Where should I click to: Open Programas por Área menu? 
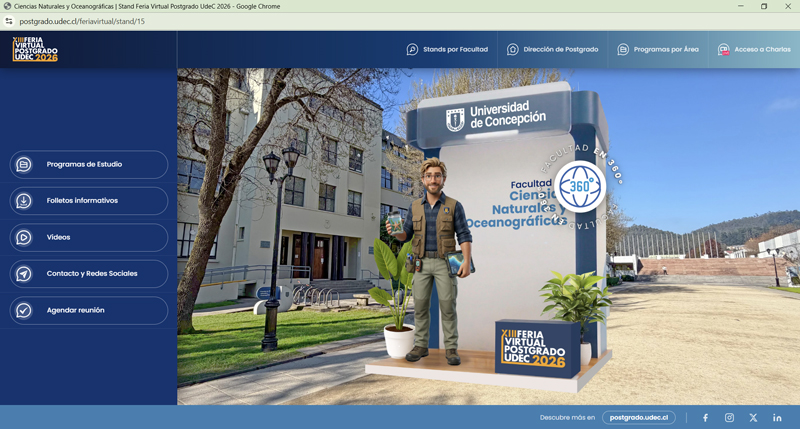(x=658, y=49)
